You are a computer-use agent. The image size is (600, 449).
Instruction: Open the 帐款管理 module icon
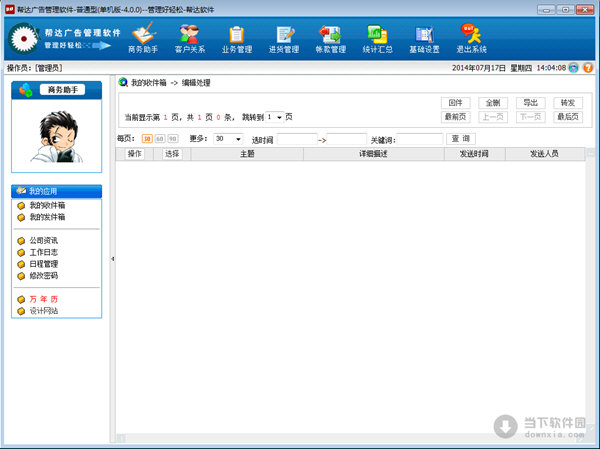(331, 38)
